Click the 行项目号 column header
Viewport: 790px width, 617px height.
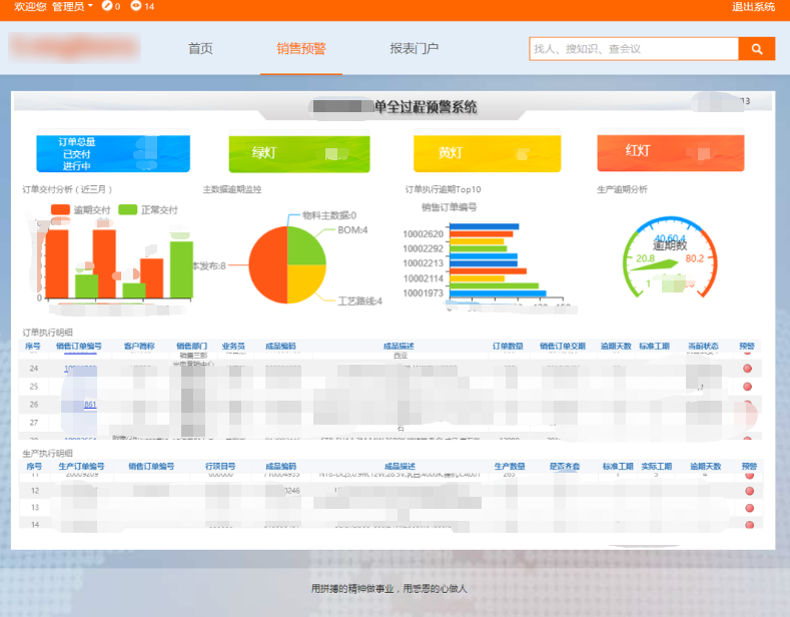(x=220, y=466)
